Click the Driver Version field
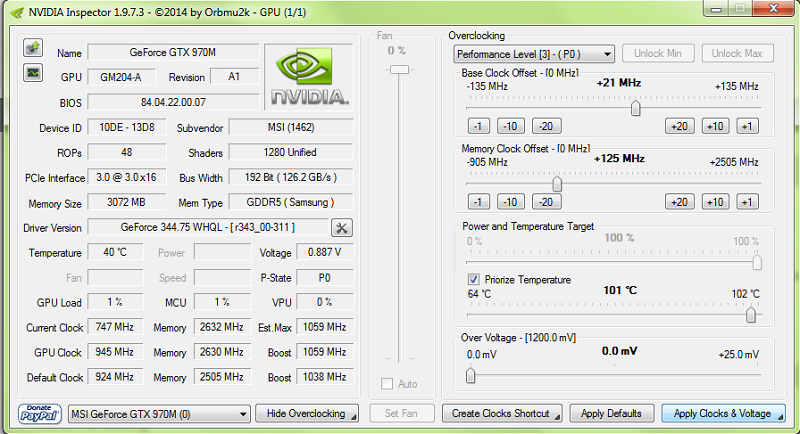 click(x=208, y=227)
